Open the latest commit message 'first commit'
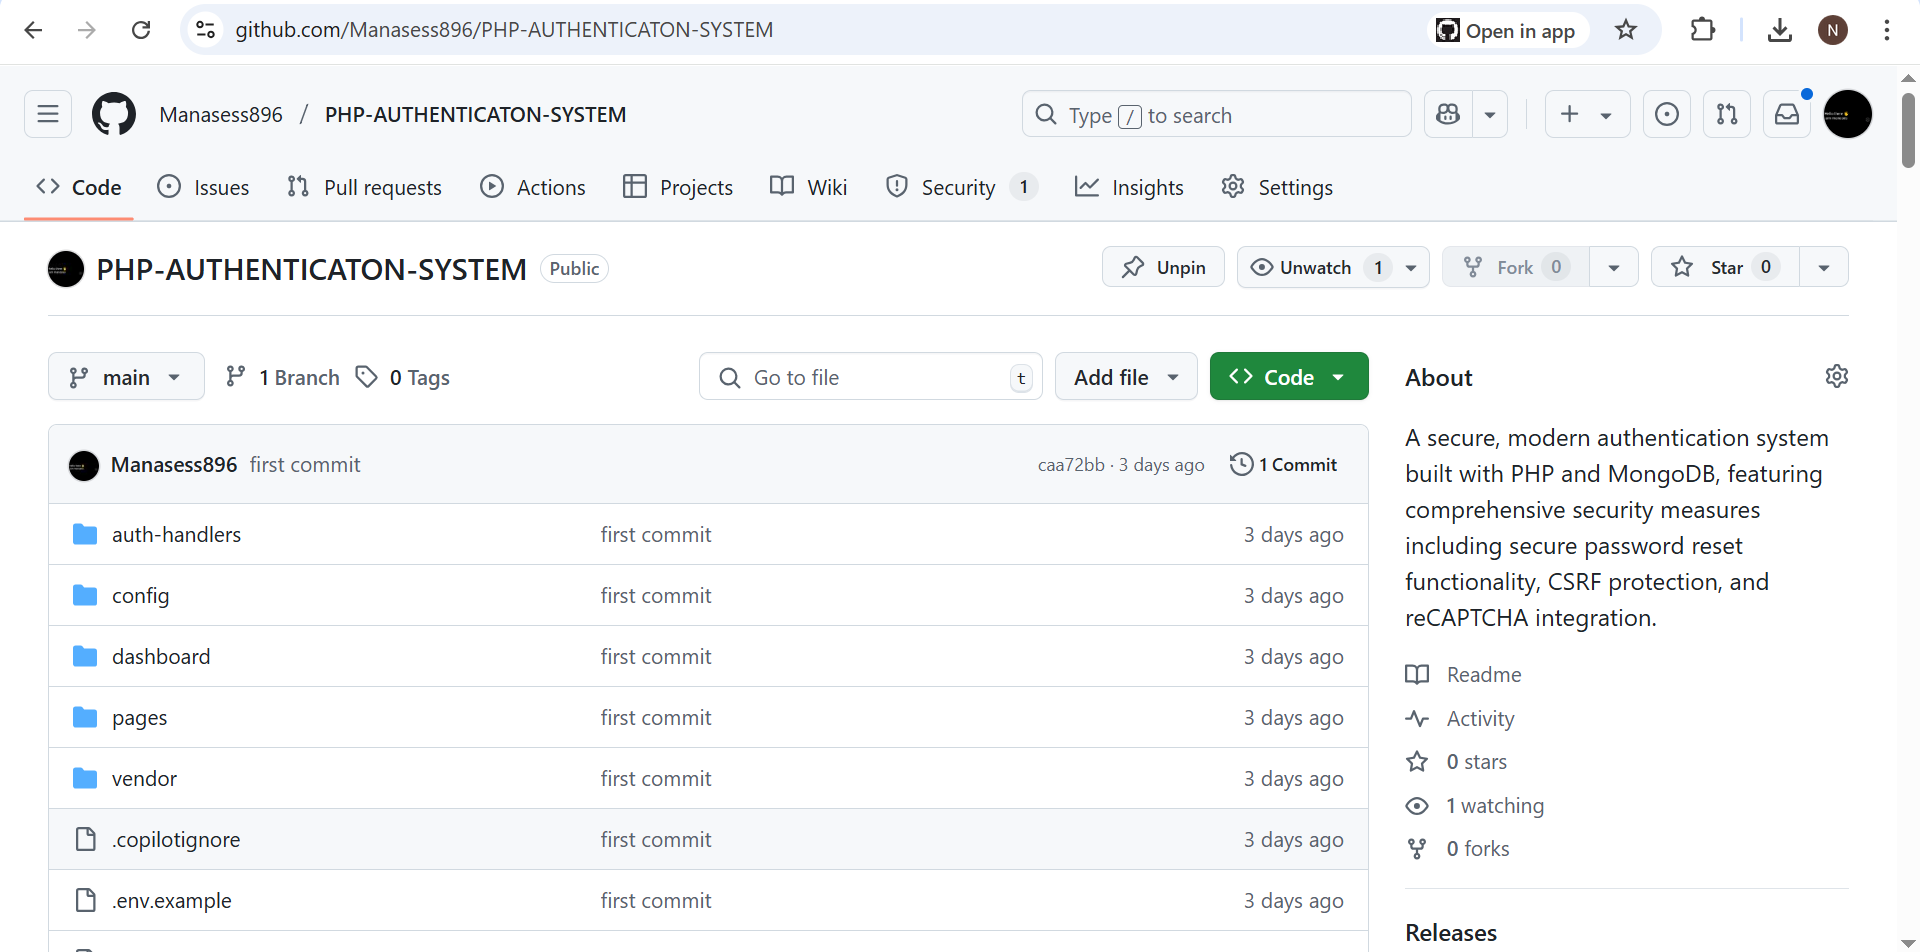 pyautogui.click(x=305, y=465)
